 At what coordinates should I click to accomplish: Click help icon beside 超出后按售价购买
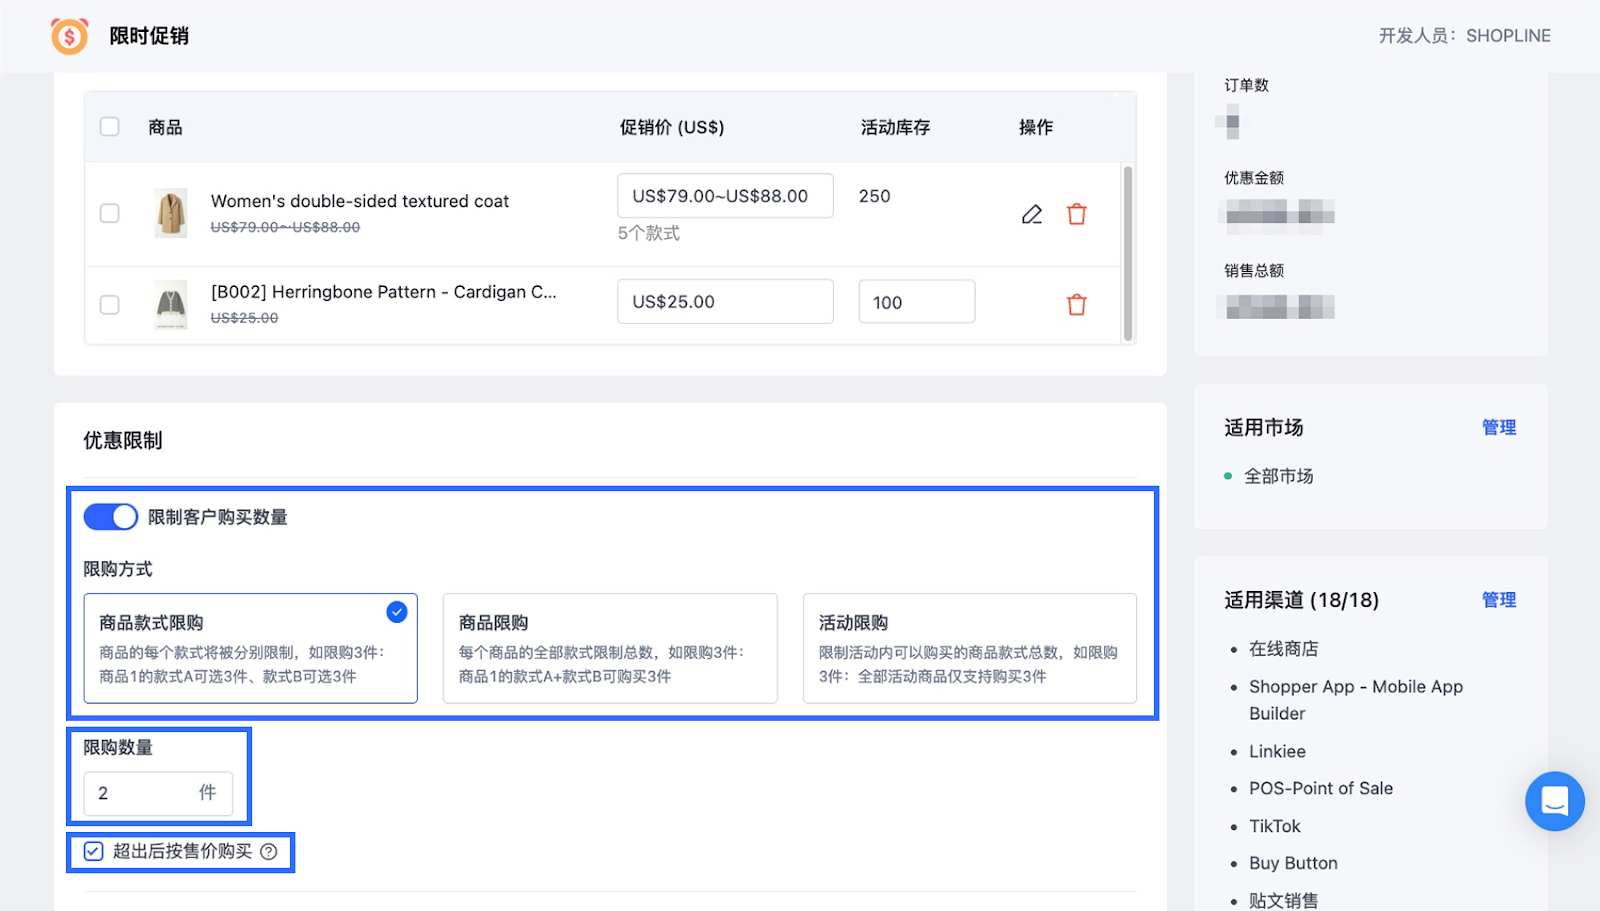click(x=269, y=852)
